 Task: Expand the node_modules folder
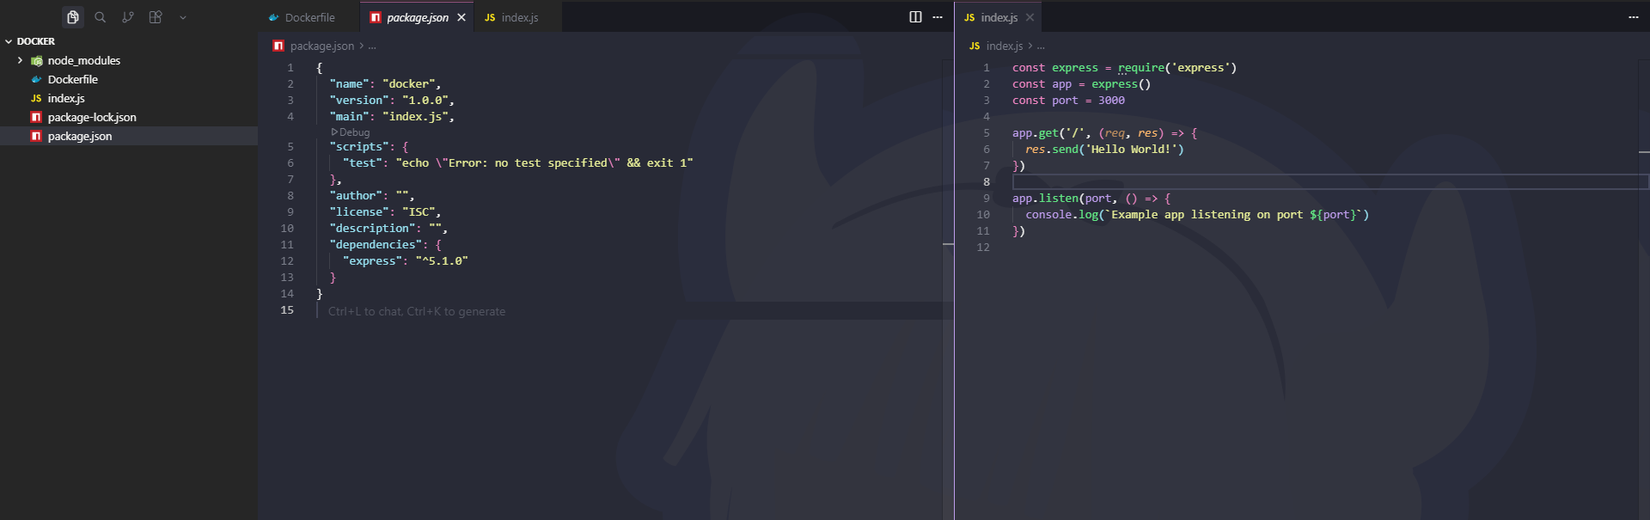tap(20, 60)
